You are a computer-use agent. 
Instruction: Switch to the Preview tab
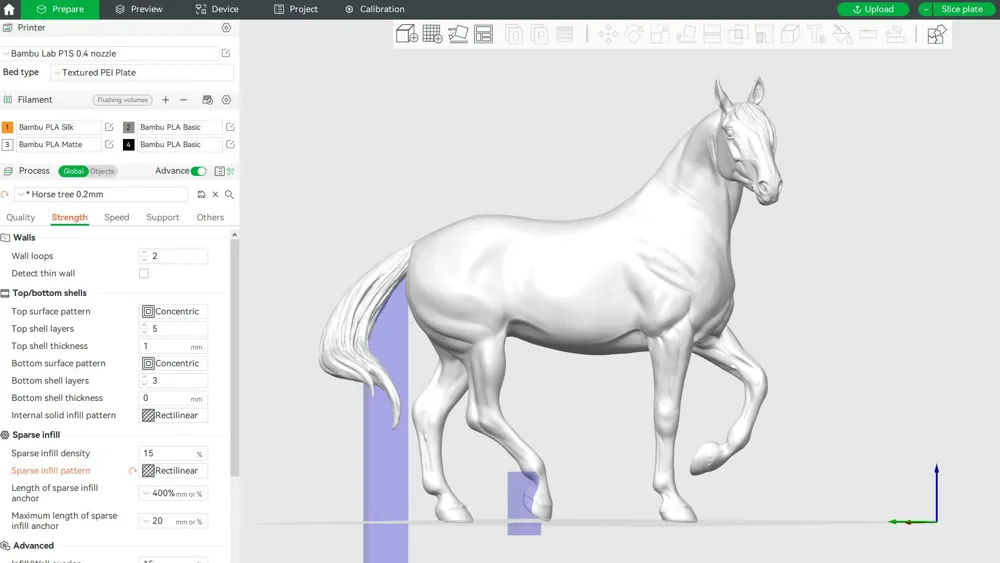pyautogui.click(x=139, y=9)
